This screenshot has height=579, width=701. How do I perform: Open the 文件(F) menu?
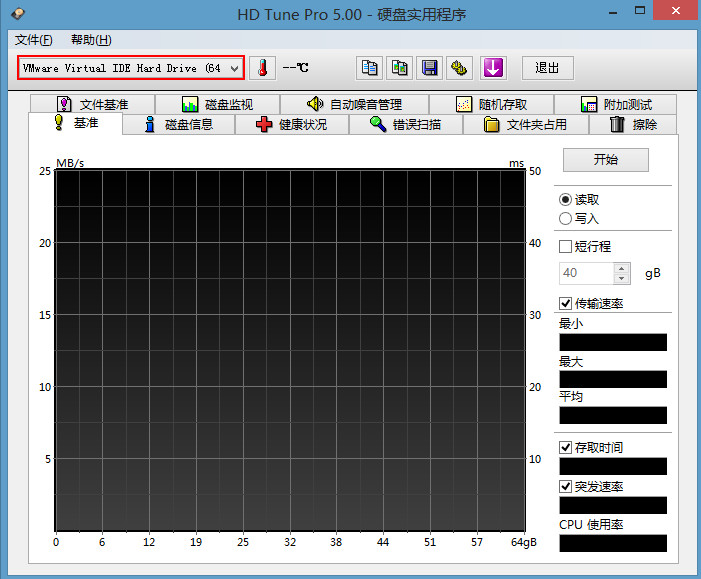(x=34, y=40)
